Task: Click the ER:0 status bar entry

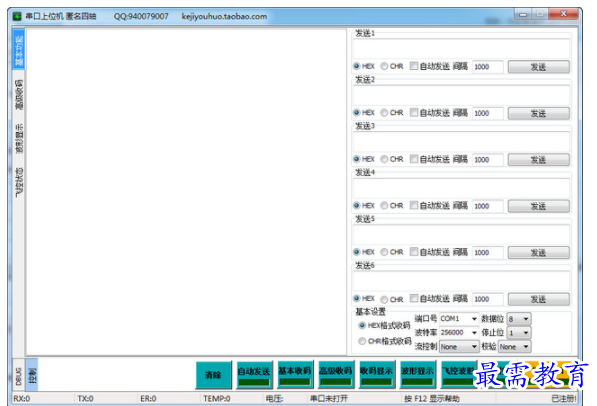Action: pos(148,398)
